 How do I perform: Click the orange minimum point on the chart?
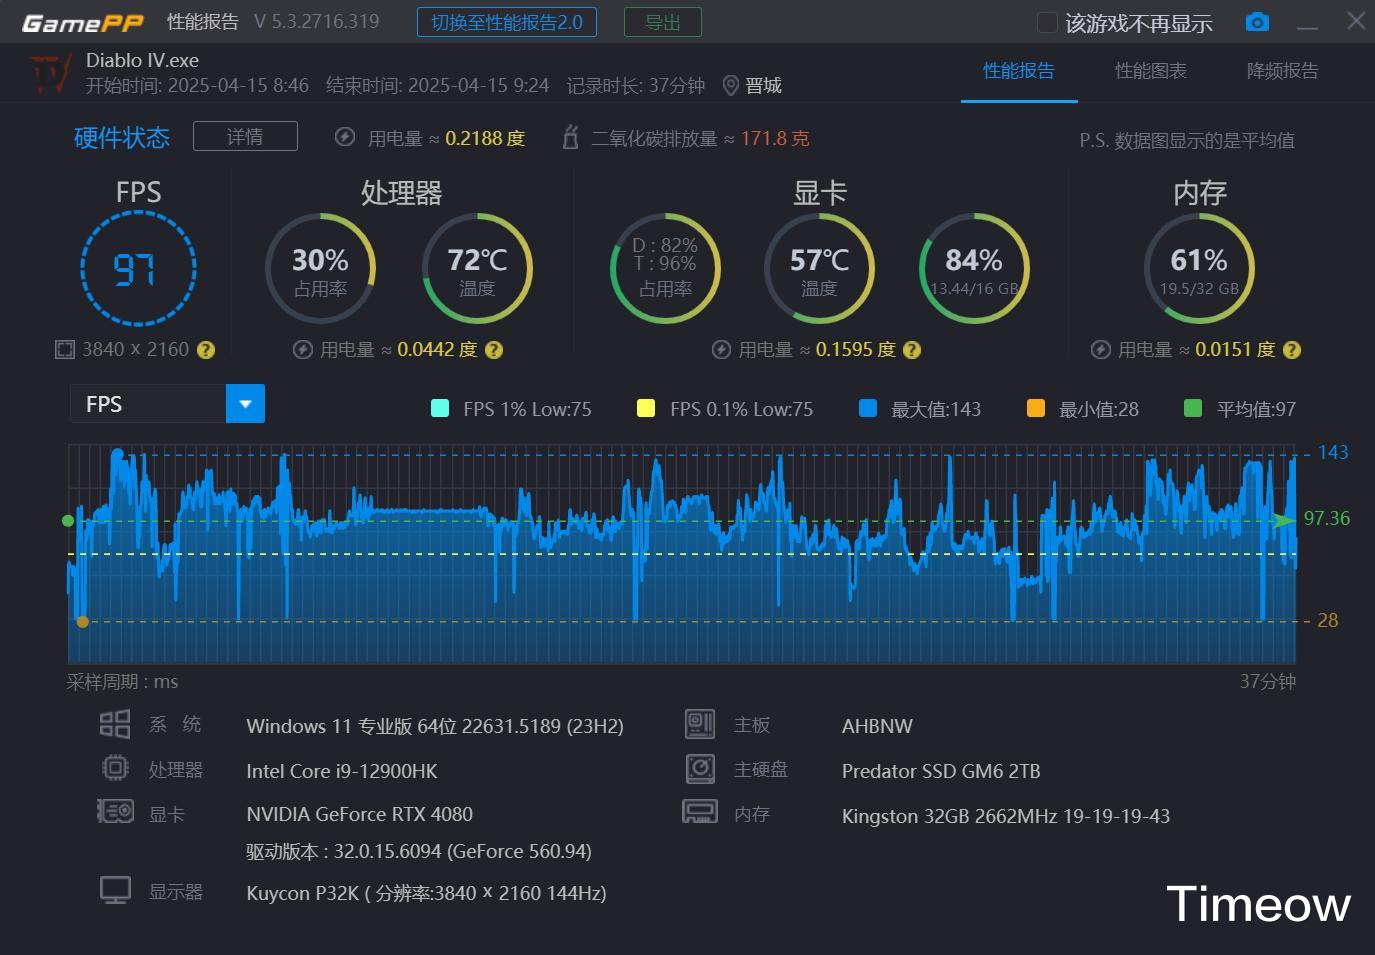[83, 621]
